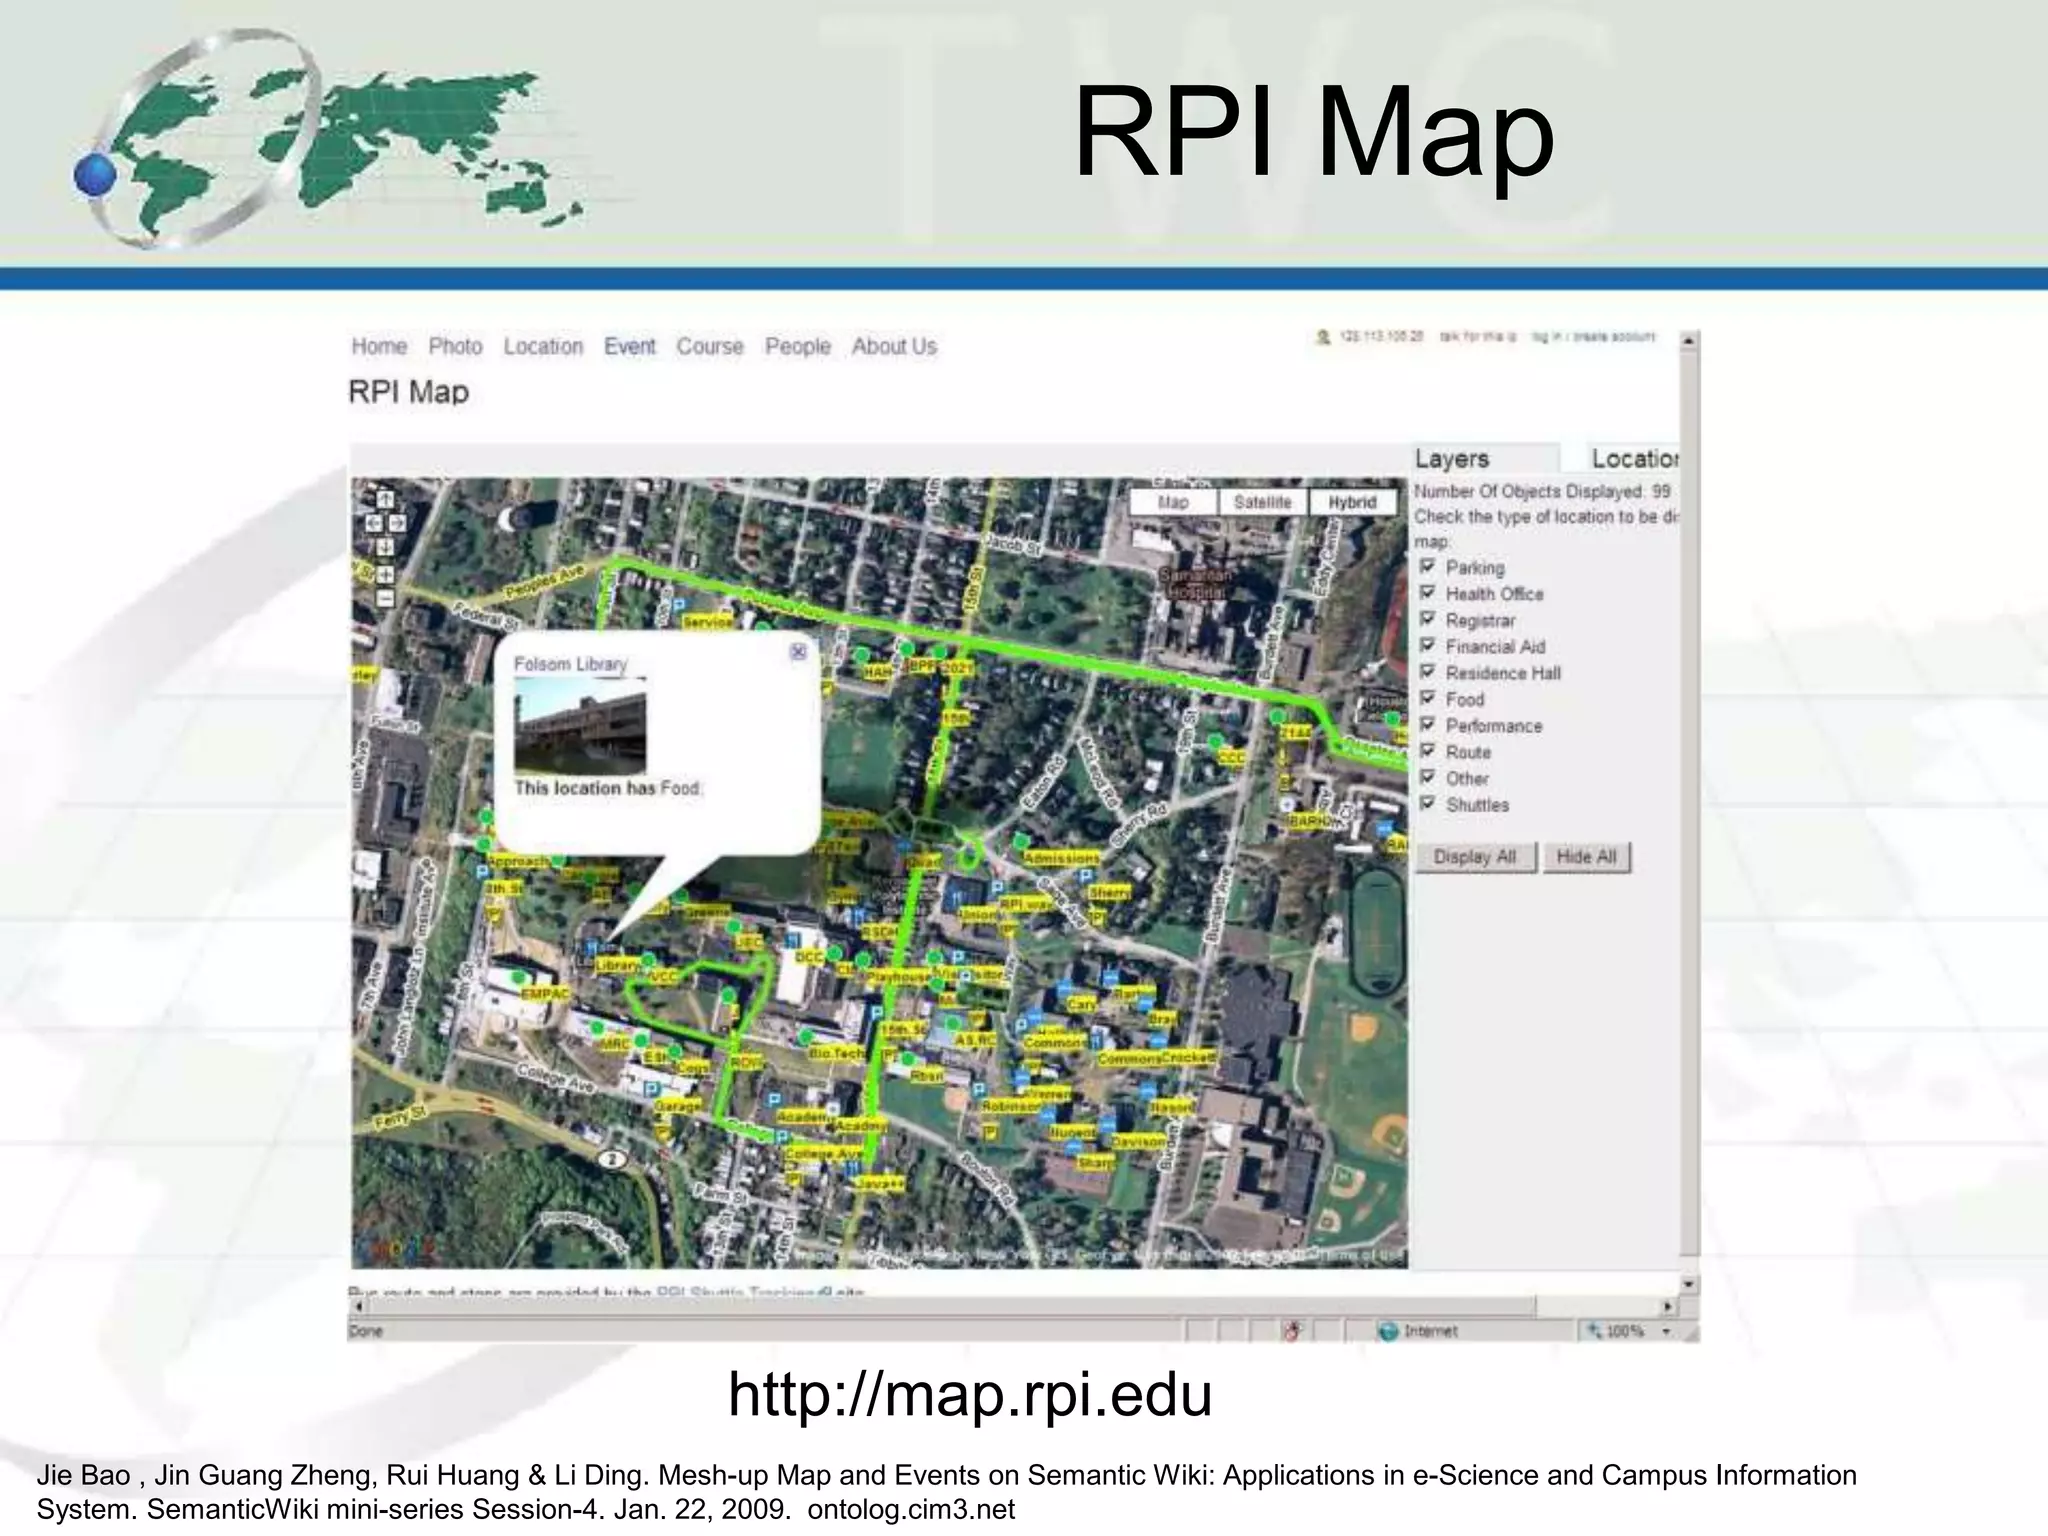The image size is (2048, 1536).
Task: Click the vertical scrollbar up arrow
Action: [1689, 341]
